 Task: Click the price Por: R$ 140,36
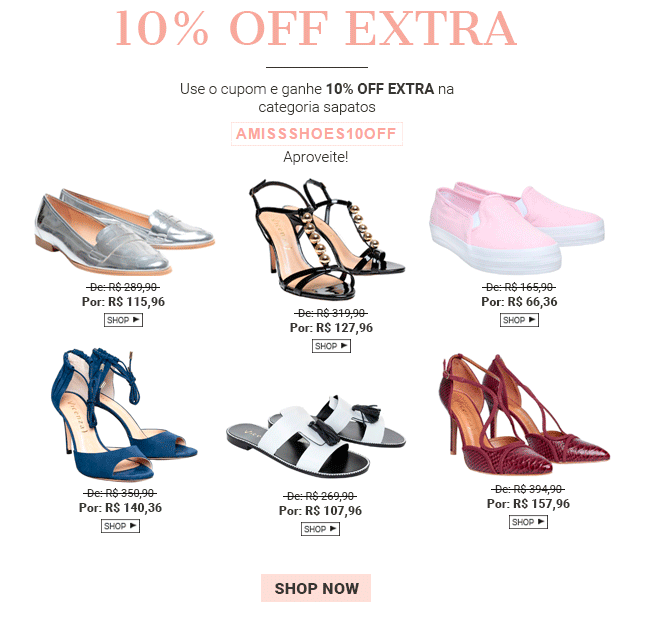(x=120, y=508)
